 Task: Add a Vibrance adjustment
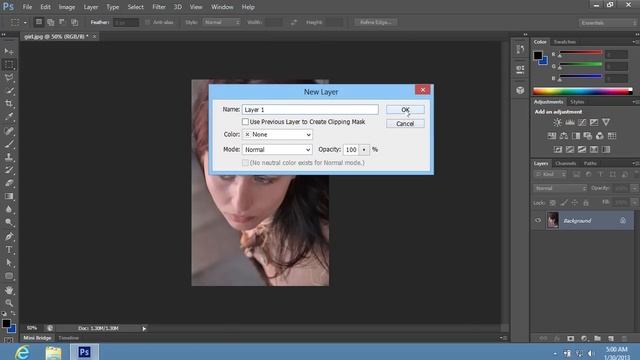point(606,122)
